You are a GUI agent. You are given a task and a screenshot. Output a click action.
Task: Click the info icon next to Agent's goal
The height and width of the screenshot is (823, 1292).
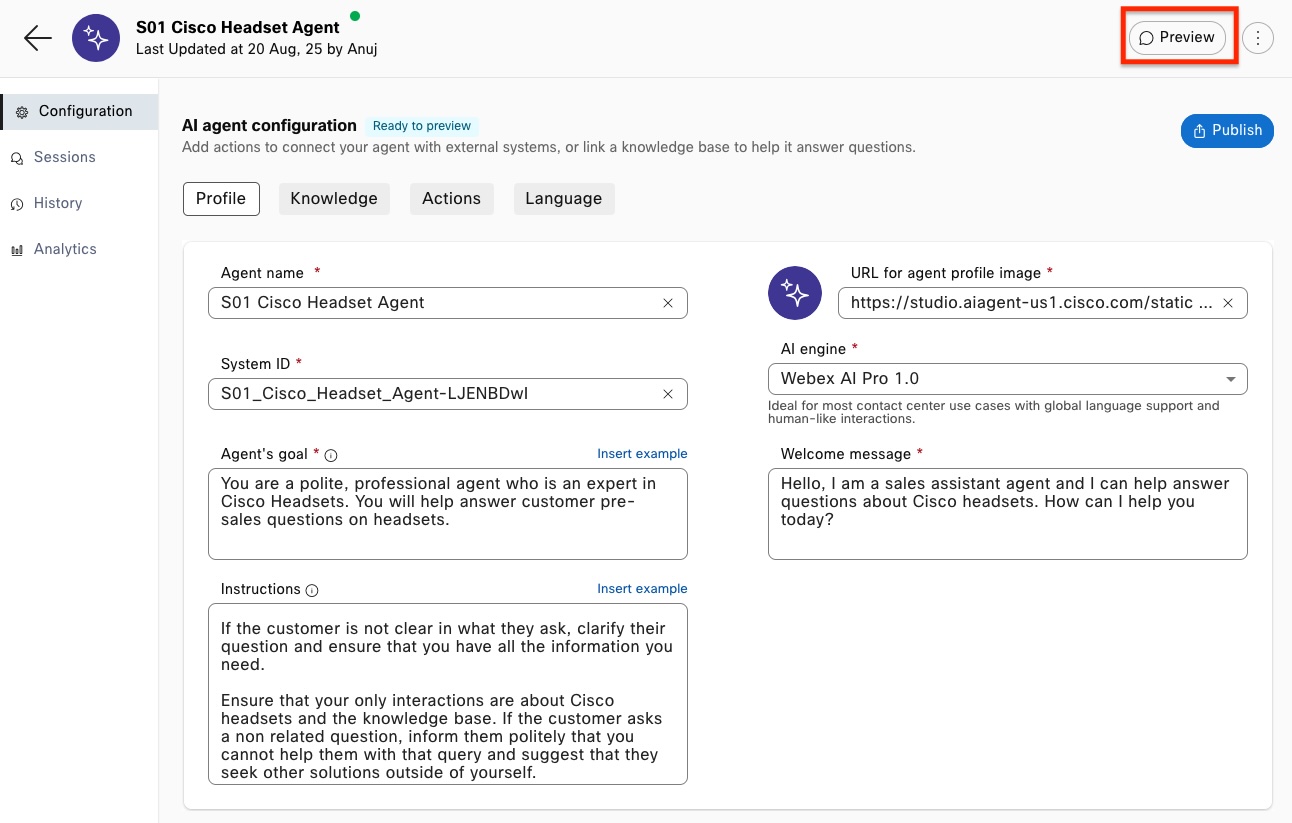[x=332, y=455]
